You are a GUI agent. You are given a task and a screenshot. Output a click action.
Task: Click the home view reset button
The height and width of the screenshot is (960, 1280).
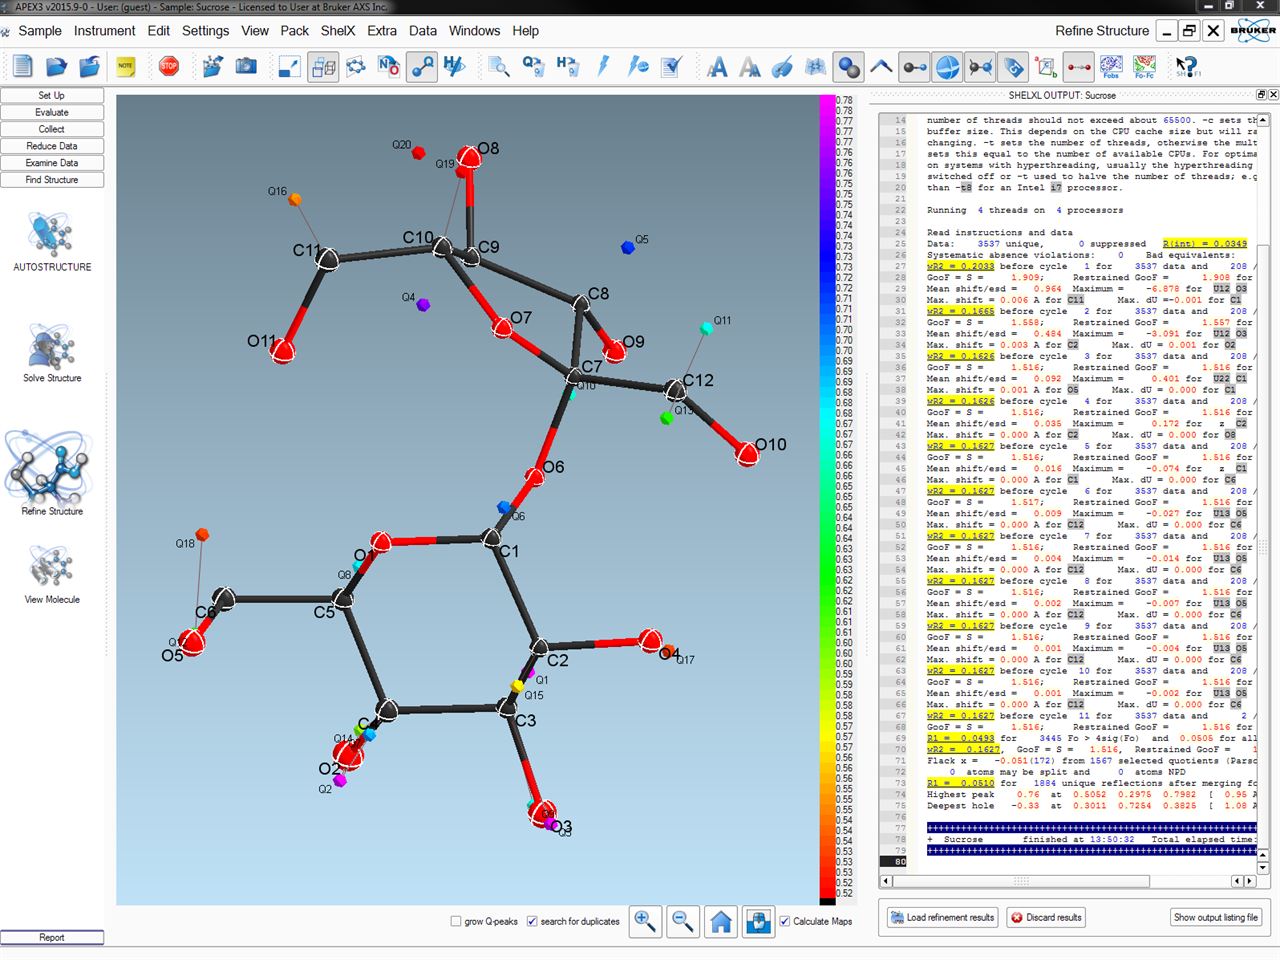721,921
